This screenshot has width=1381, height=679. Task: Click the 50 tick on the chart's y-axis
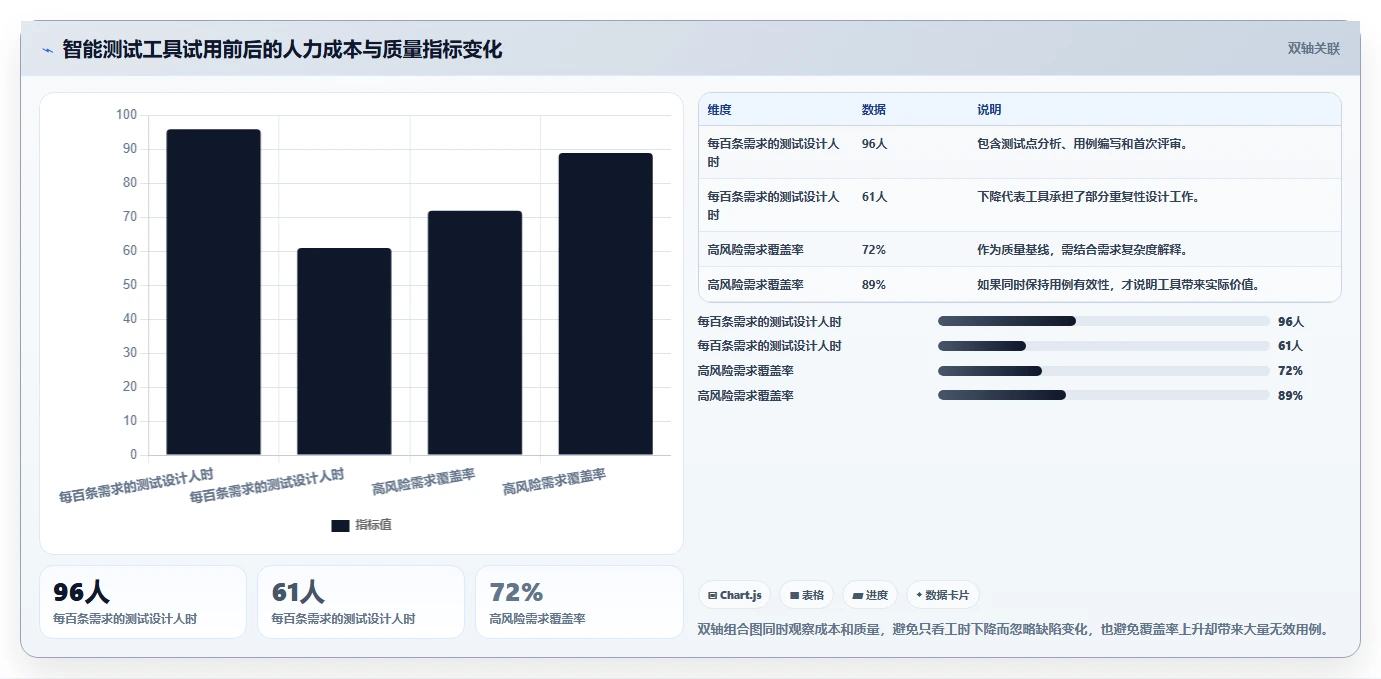pyautogui.click(x=130, y=285)
